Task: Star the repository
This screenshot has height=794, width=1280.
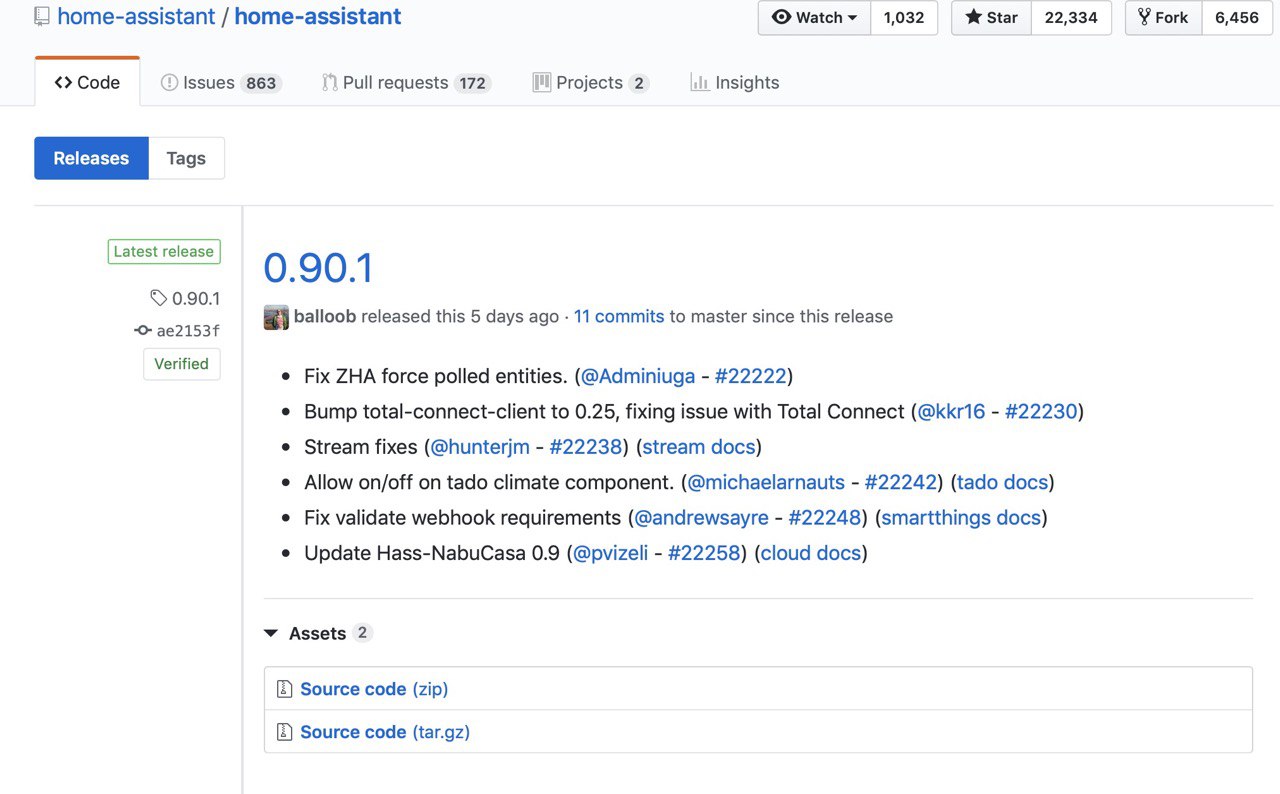Action: coord(991,18)
